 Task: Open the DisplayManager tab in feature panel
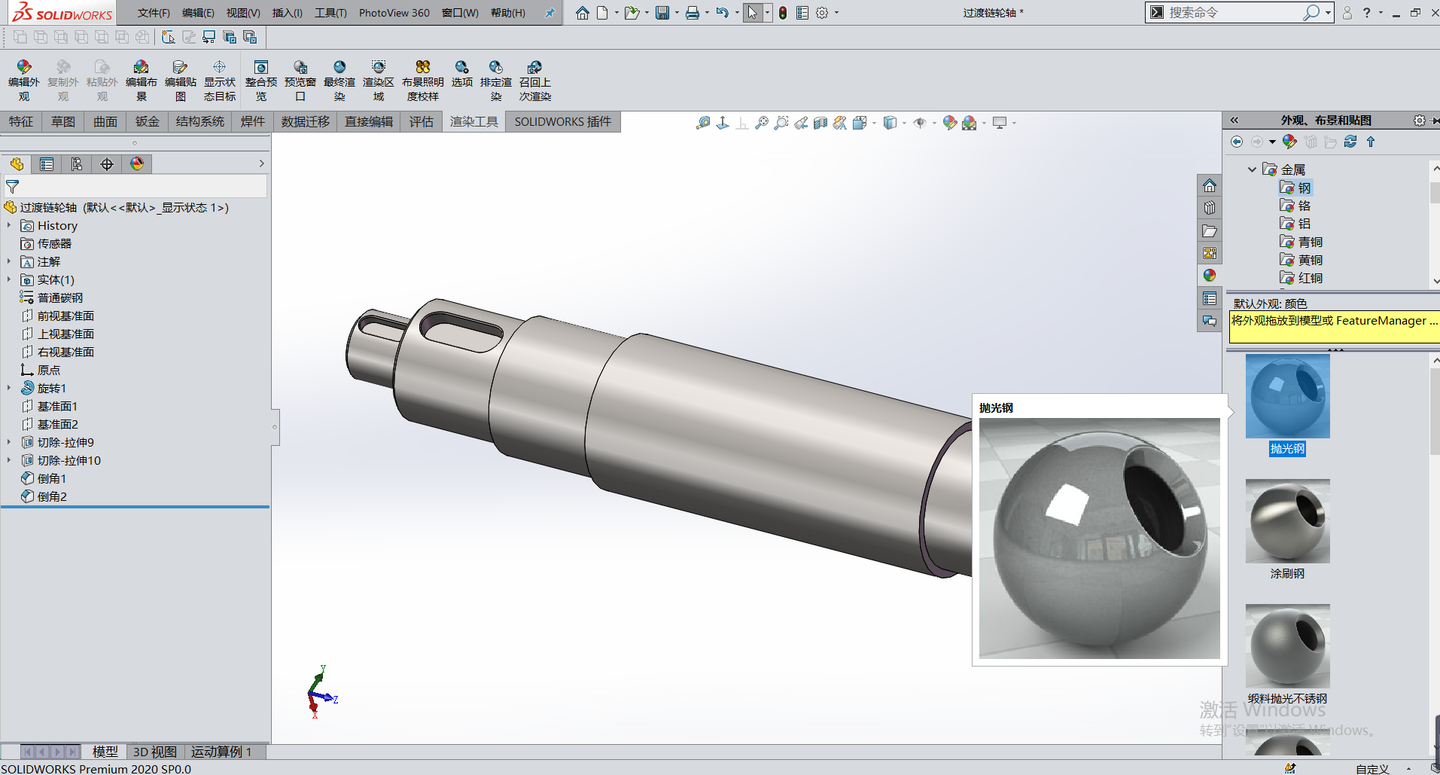(x=137, y=164)
